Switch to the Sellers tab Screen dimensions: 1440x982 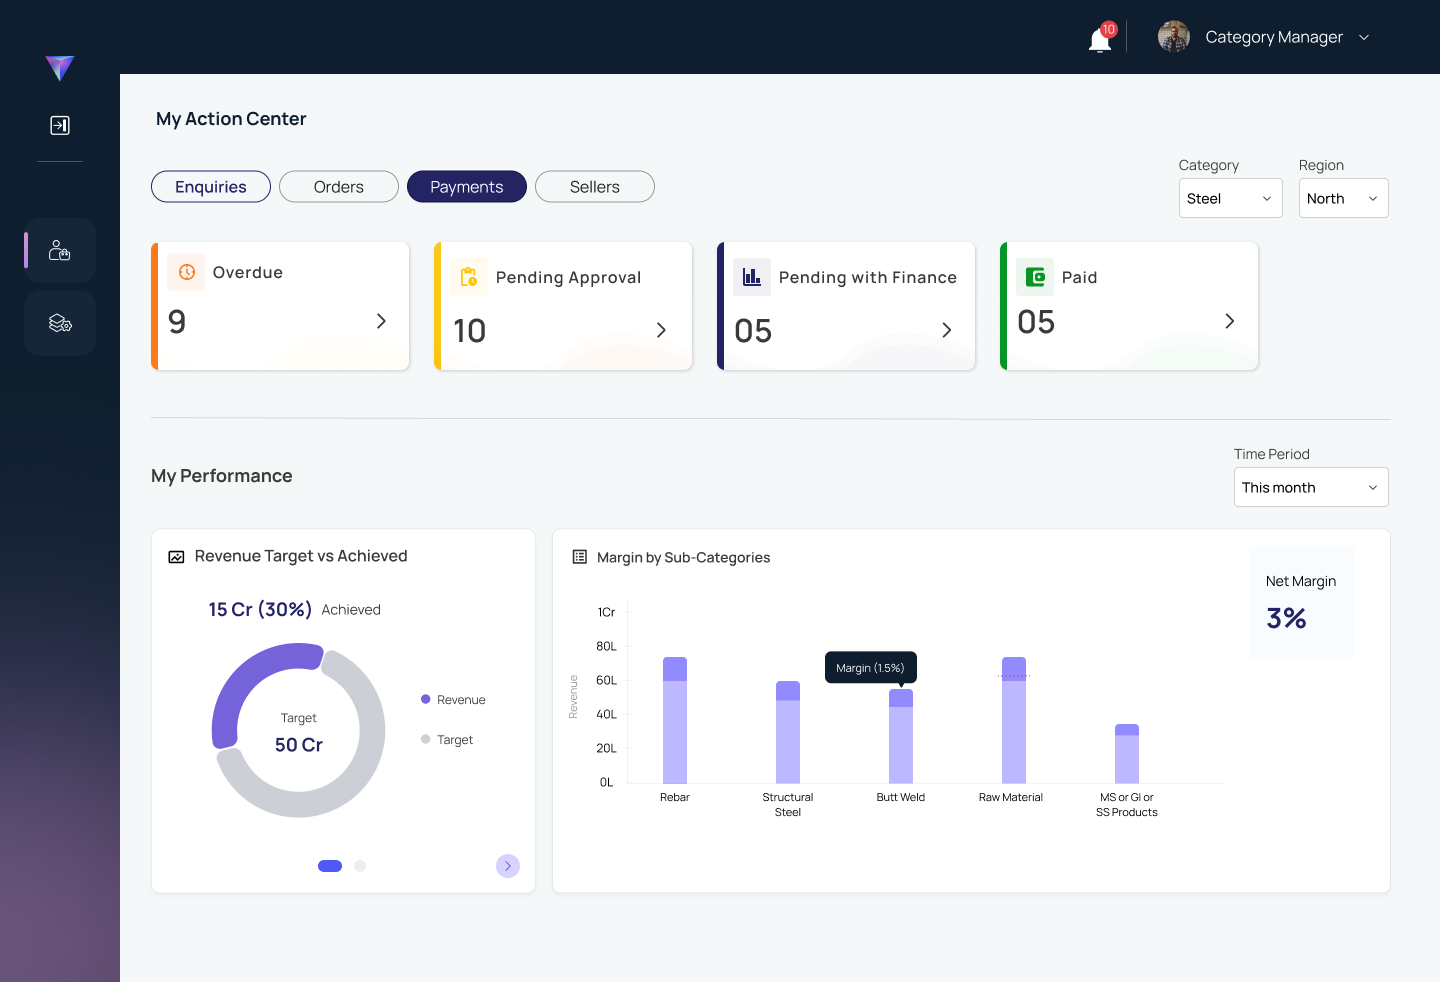pyautogui.click(x=595, y=187)
